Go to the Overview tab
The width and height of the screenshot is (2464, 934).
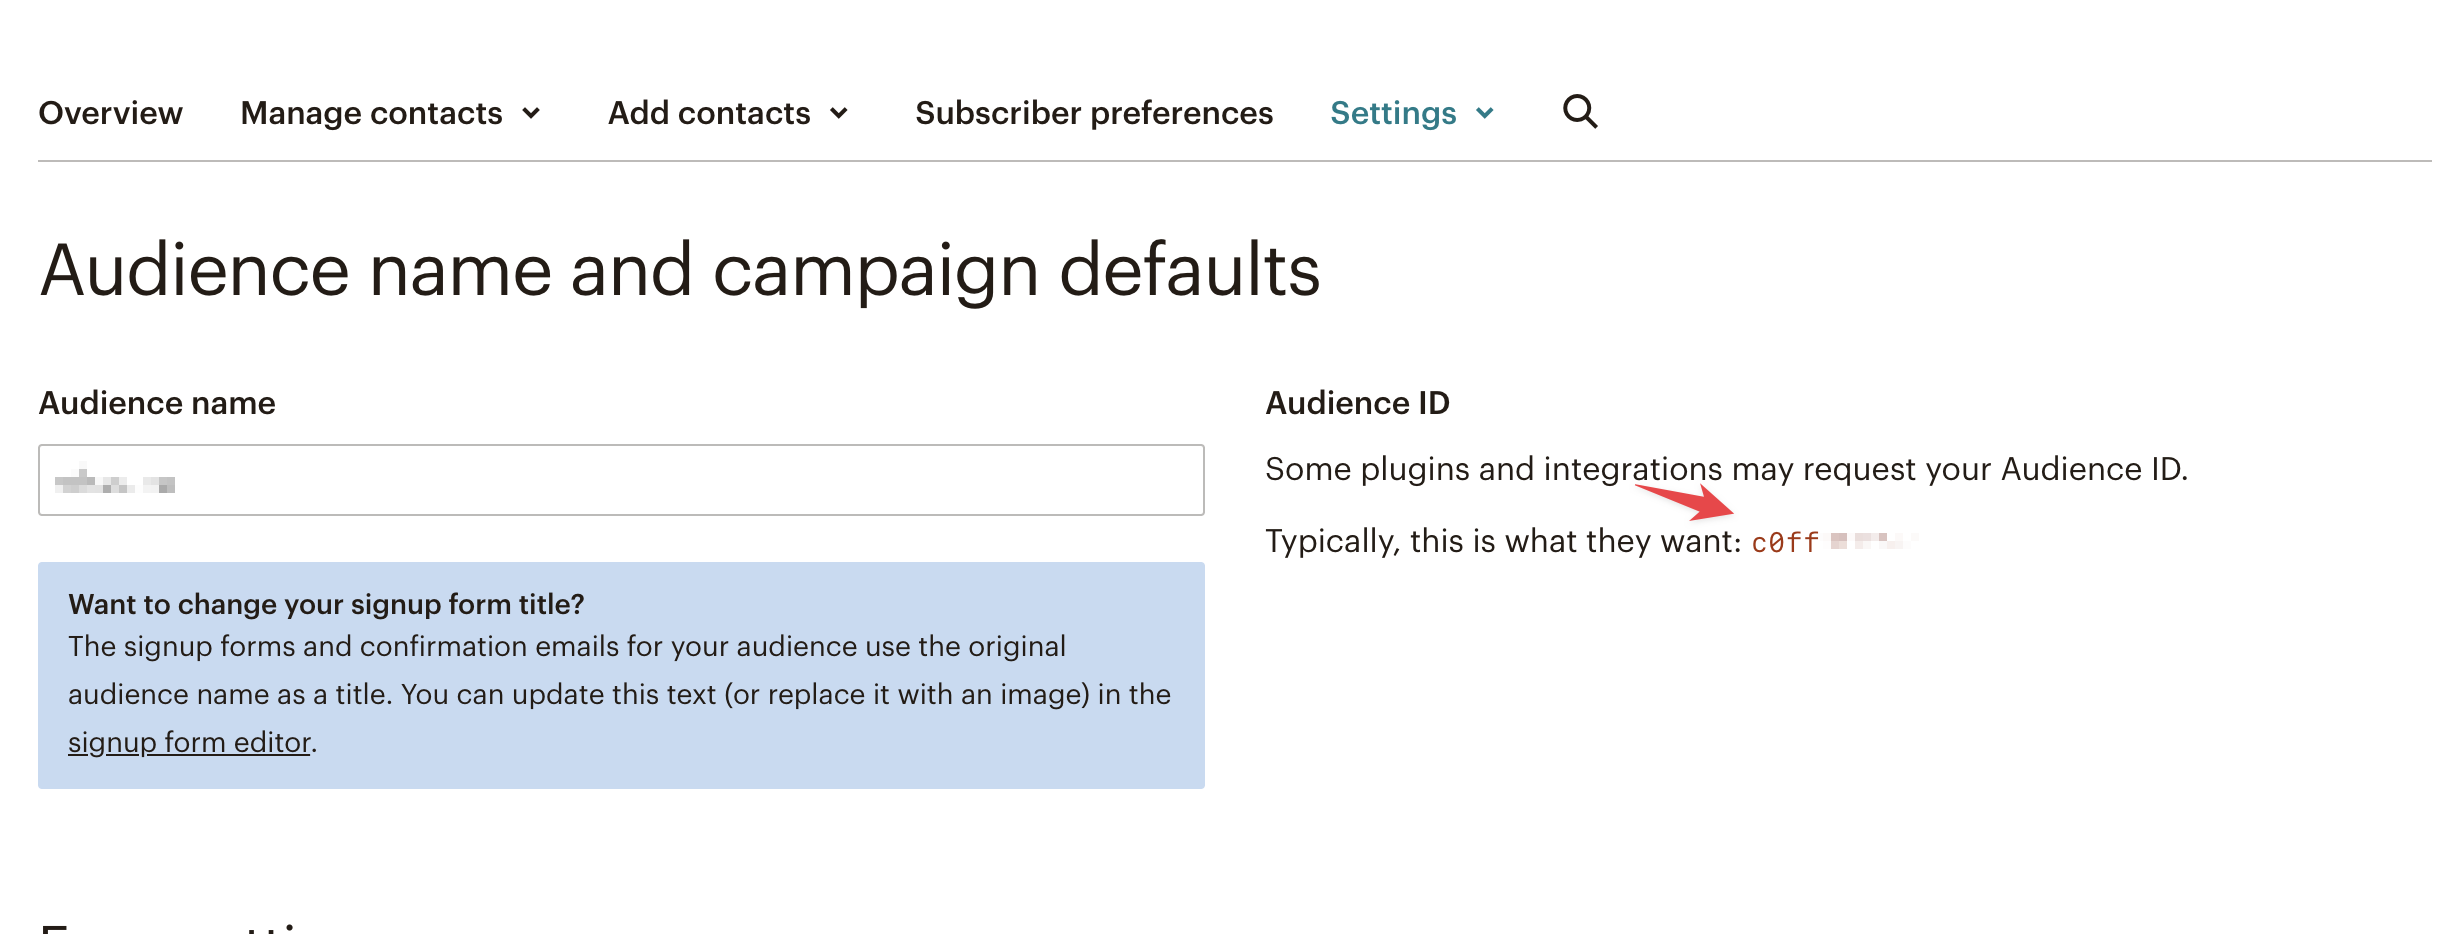pos(110,113)
